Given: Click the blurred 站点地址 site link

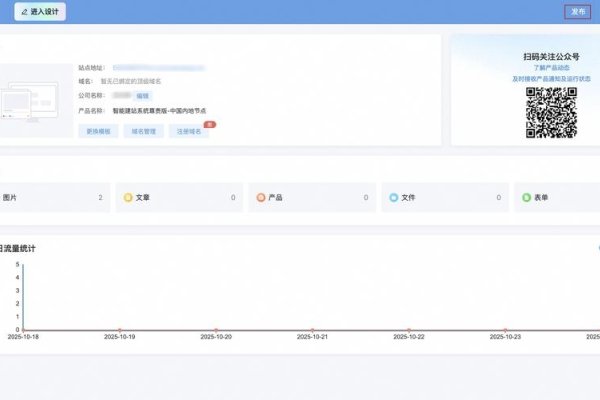Looking at the screenshot, I should pos(159,68).
